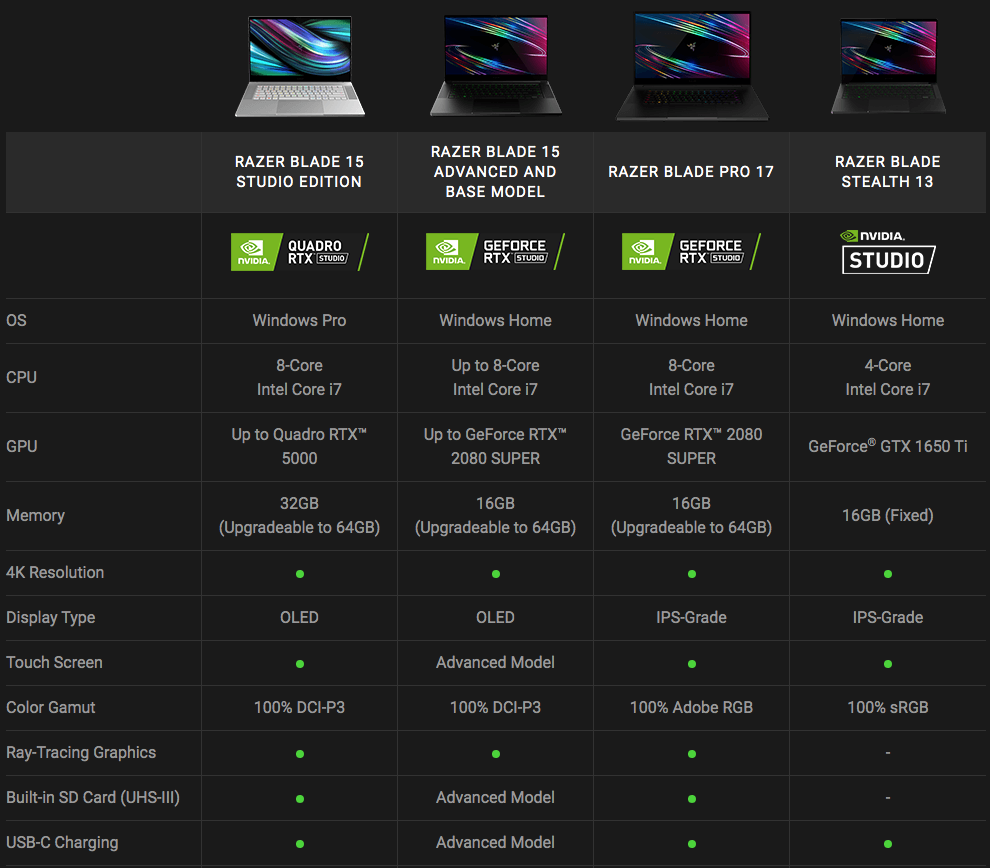The image size is (990, 868).
Task: Click the 4K Resolution green dot for Studio Edition
Action: [x=300, y=574]
